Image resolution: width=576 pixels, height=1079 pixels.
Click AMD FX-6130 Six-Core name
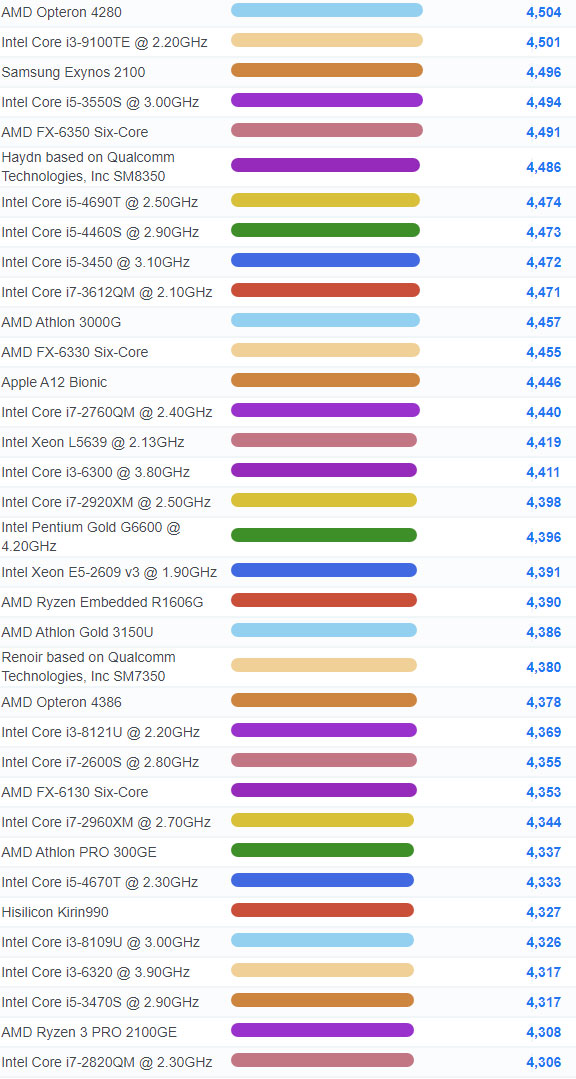tap(75, 793)
